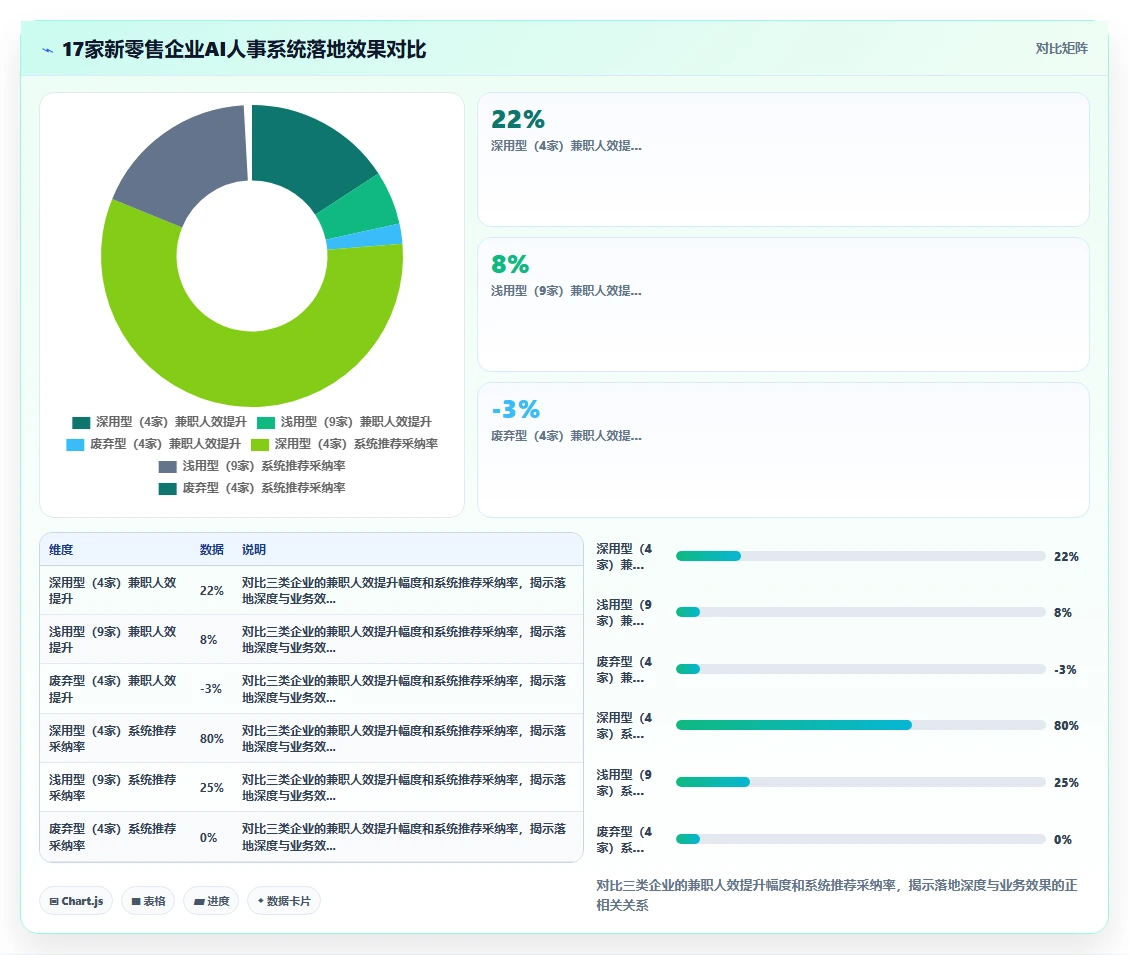The image size is (1129, 955).
Task: Toggle legend 废弃型（4家）系统推荐采纳率
Action: 252,488
